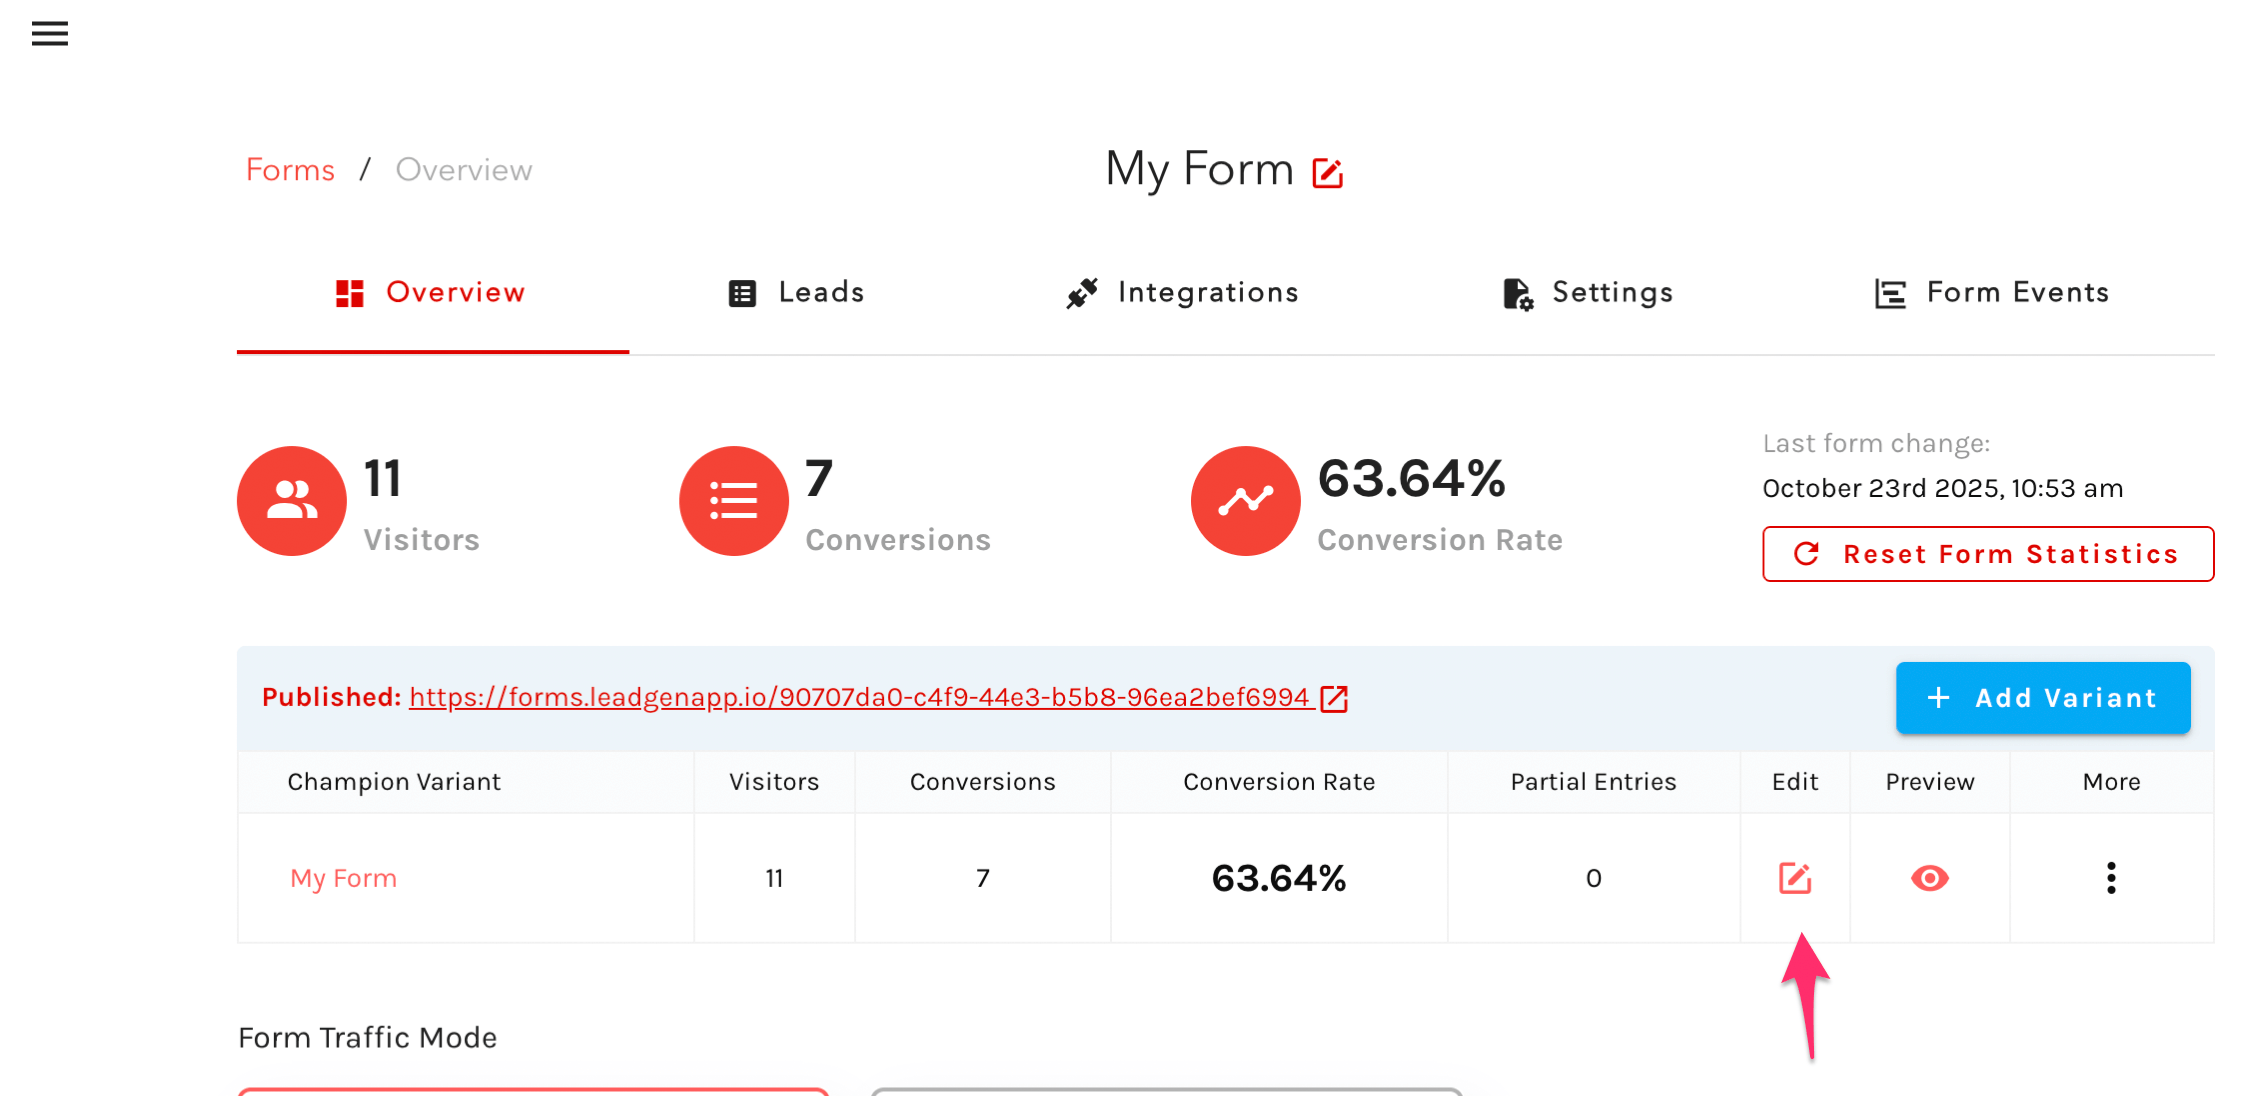2258x1096 pixels.
Task: Open the Form Events tab
Action: click(x=1991, y=293)
